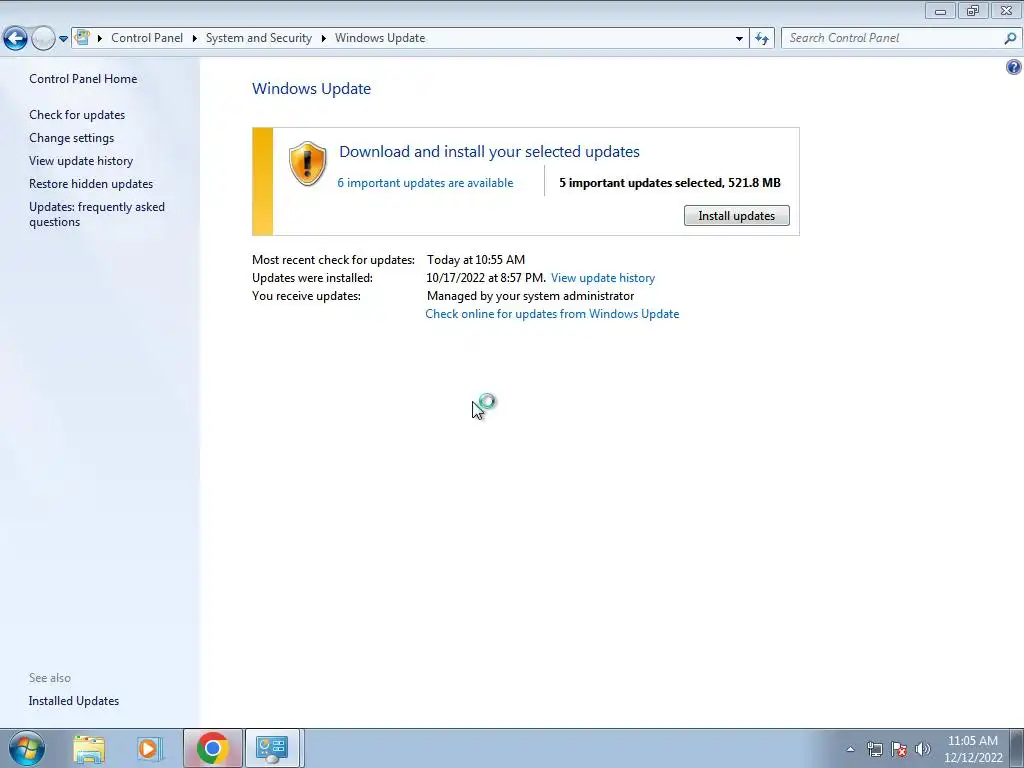Image resolution: width=1024 pixels, height=768 pixels.
Task: Expand the arrow before Control Panel breadcrumb
Action: (100, 38)
